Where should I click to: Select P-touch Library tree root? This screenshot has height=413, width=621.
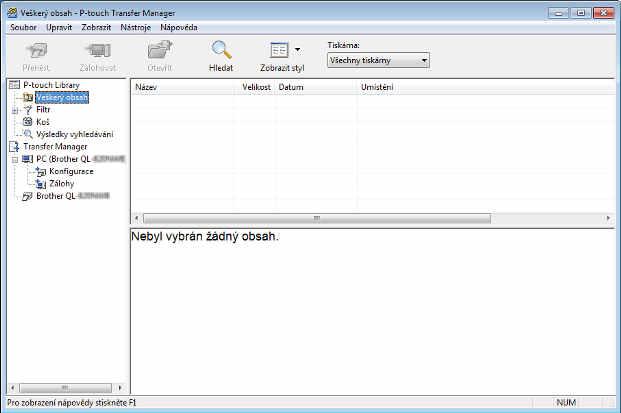pyautogui.click(x=51, y=85)
